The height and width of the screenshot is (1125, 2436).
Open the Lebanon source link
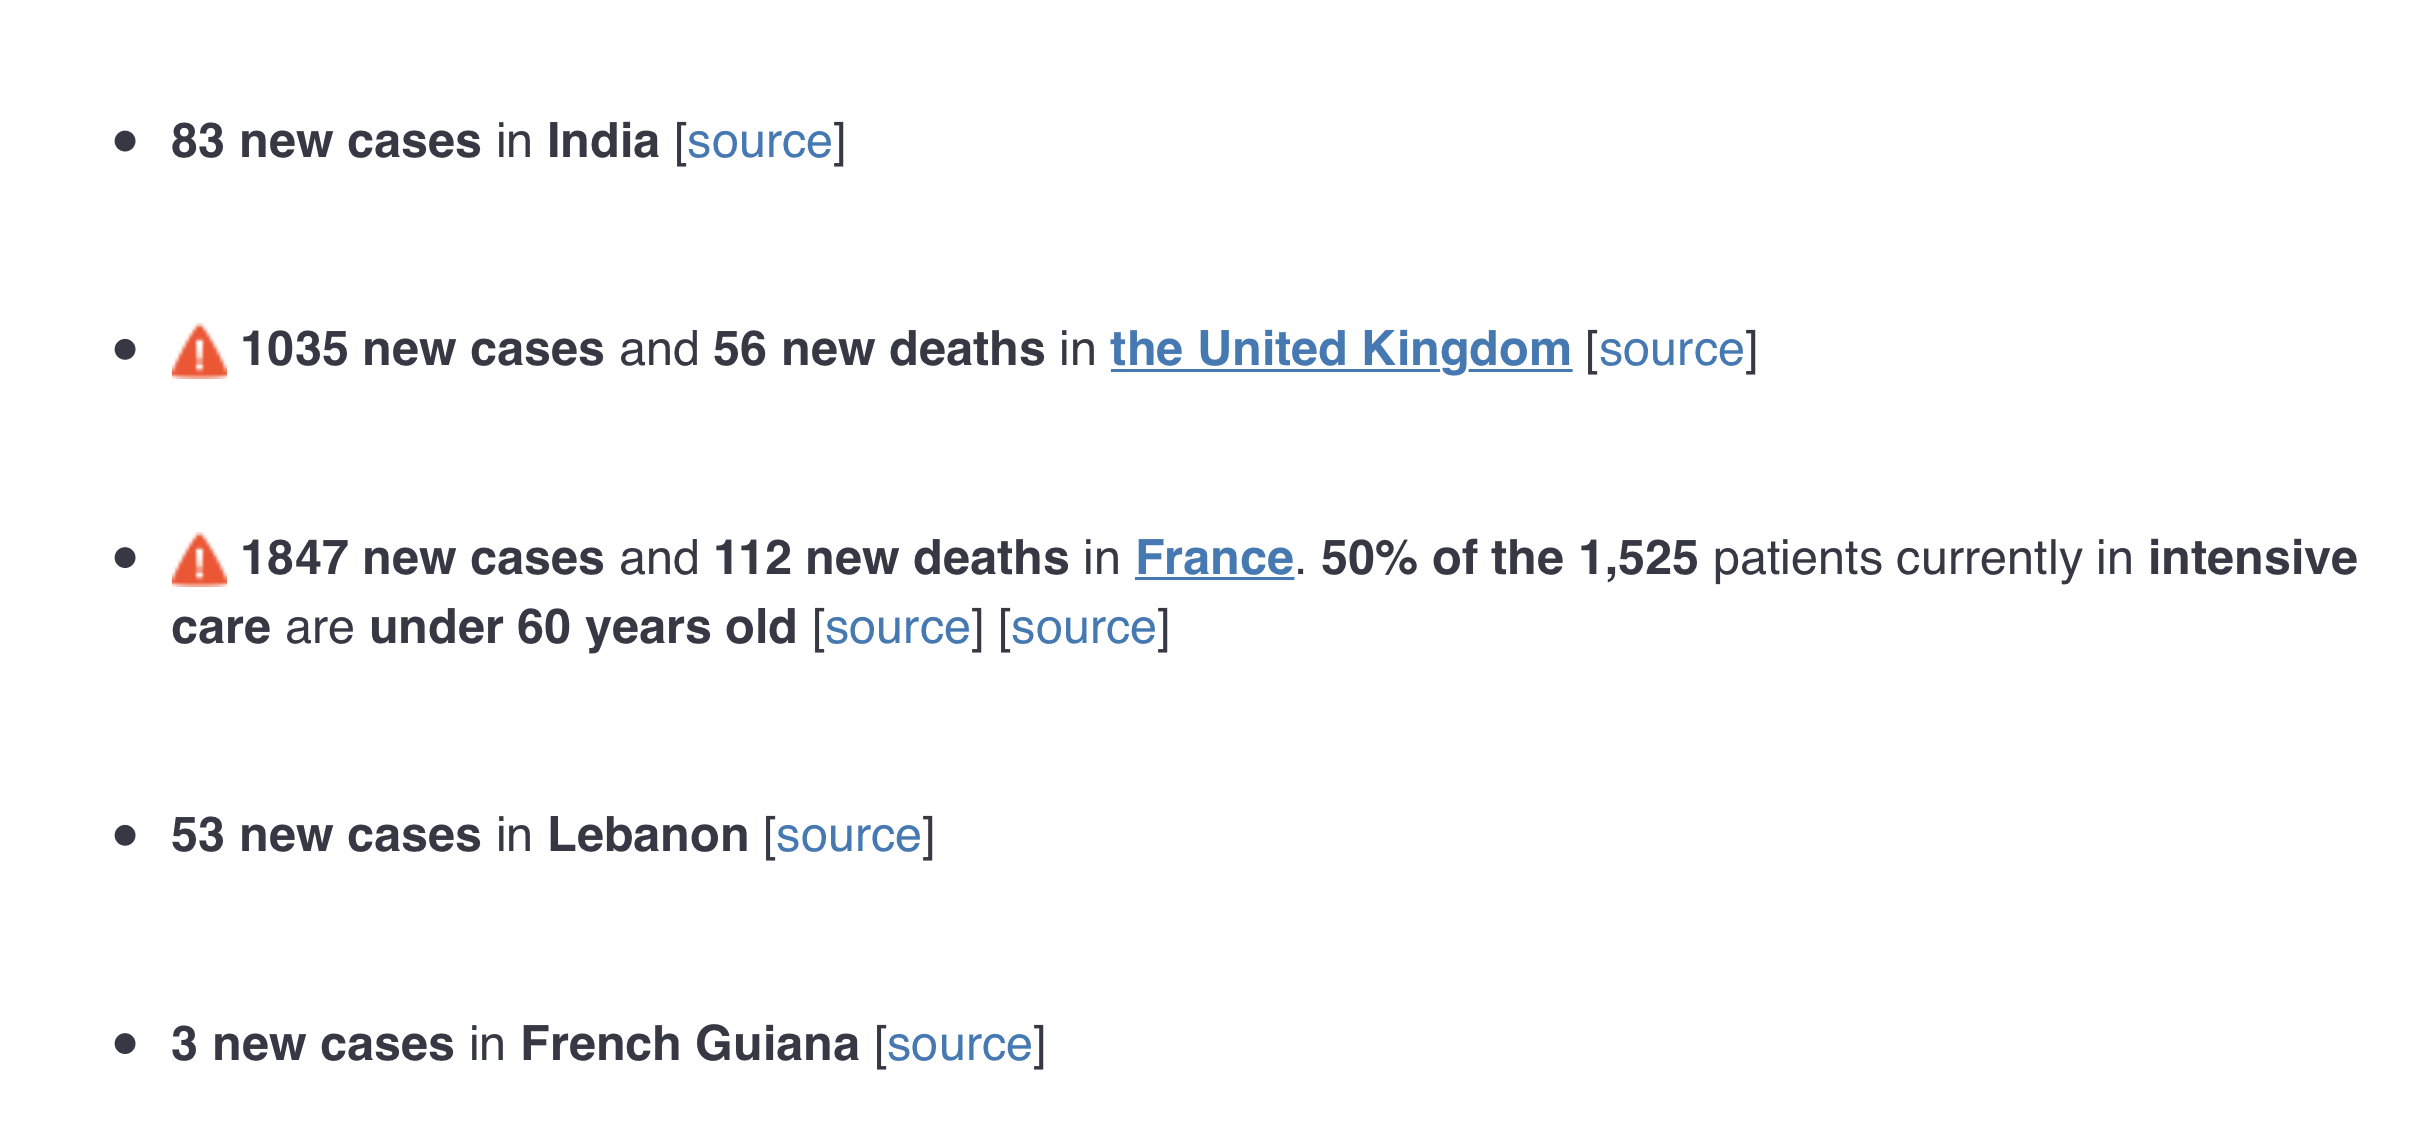[849, 836]
